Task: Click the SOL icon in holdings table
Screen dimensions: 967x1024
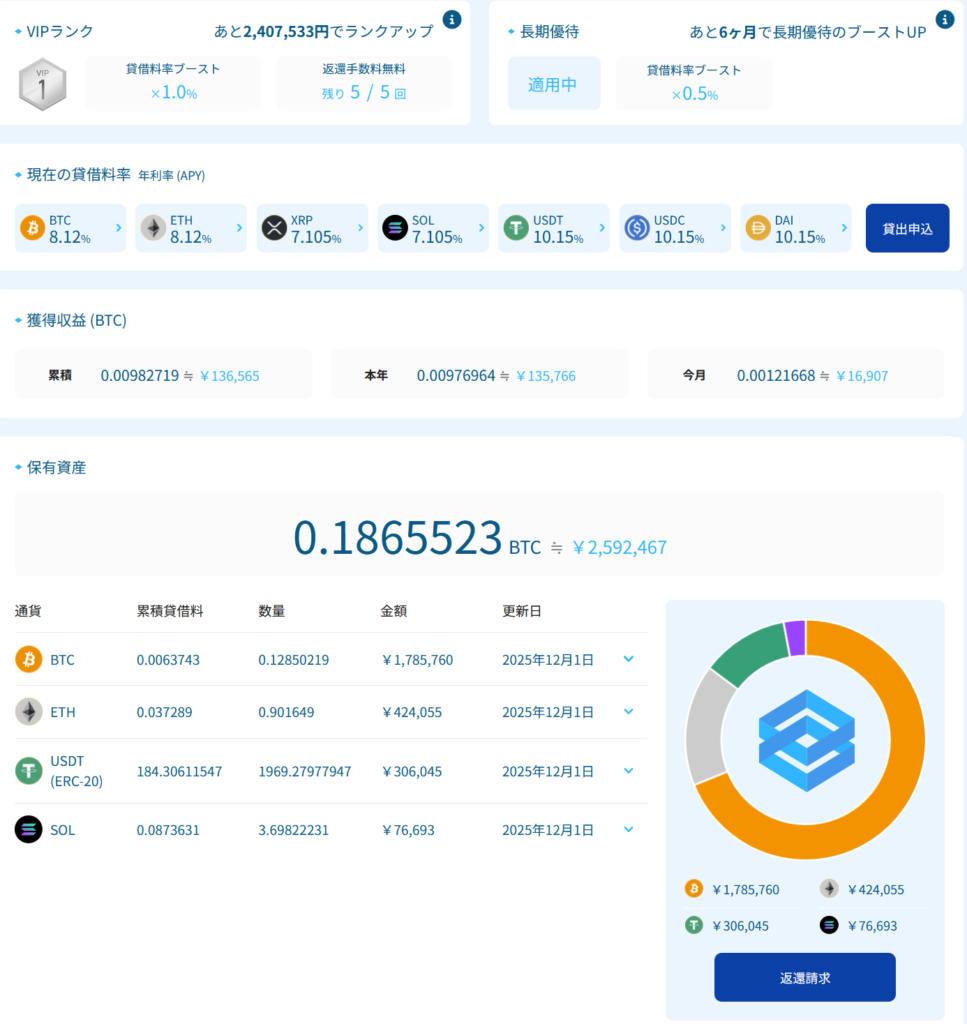Action: 29,829
